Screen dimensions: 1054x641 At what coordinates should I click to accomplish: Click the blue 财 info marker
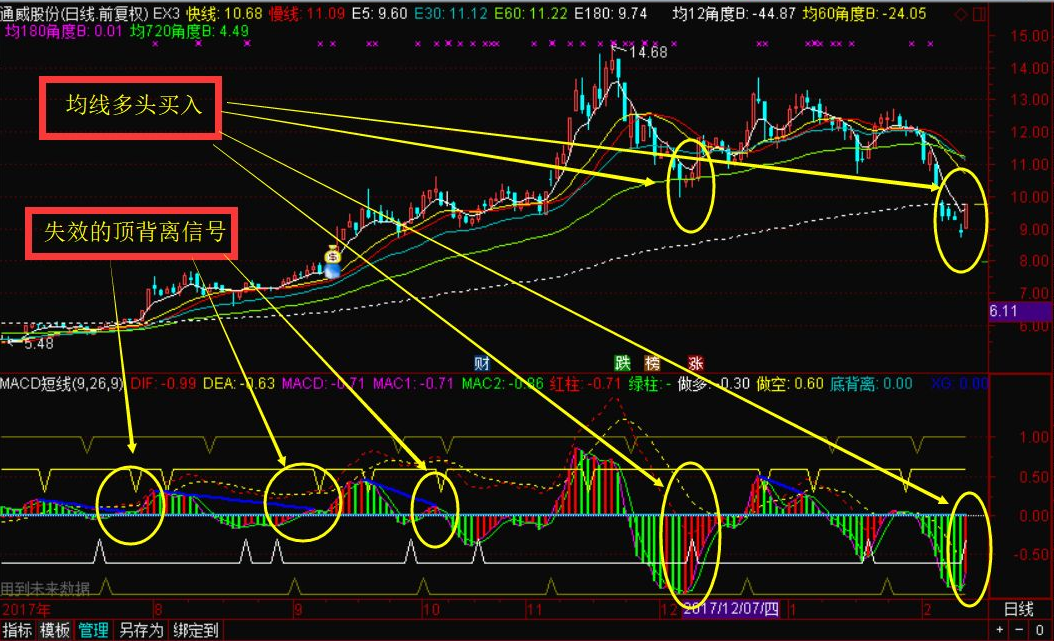pyautogui.click(x=481, y=364)
